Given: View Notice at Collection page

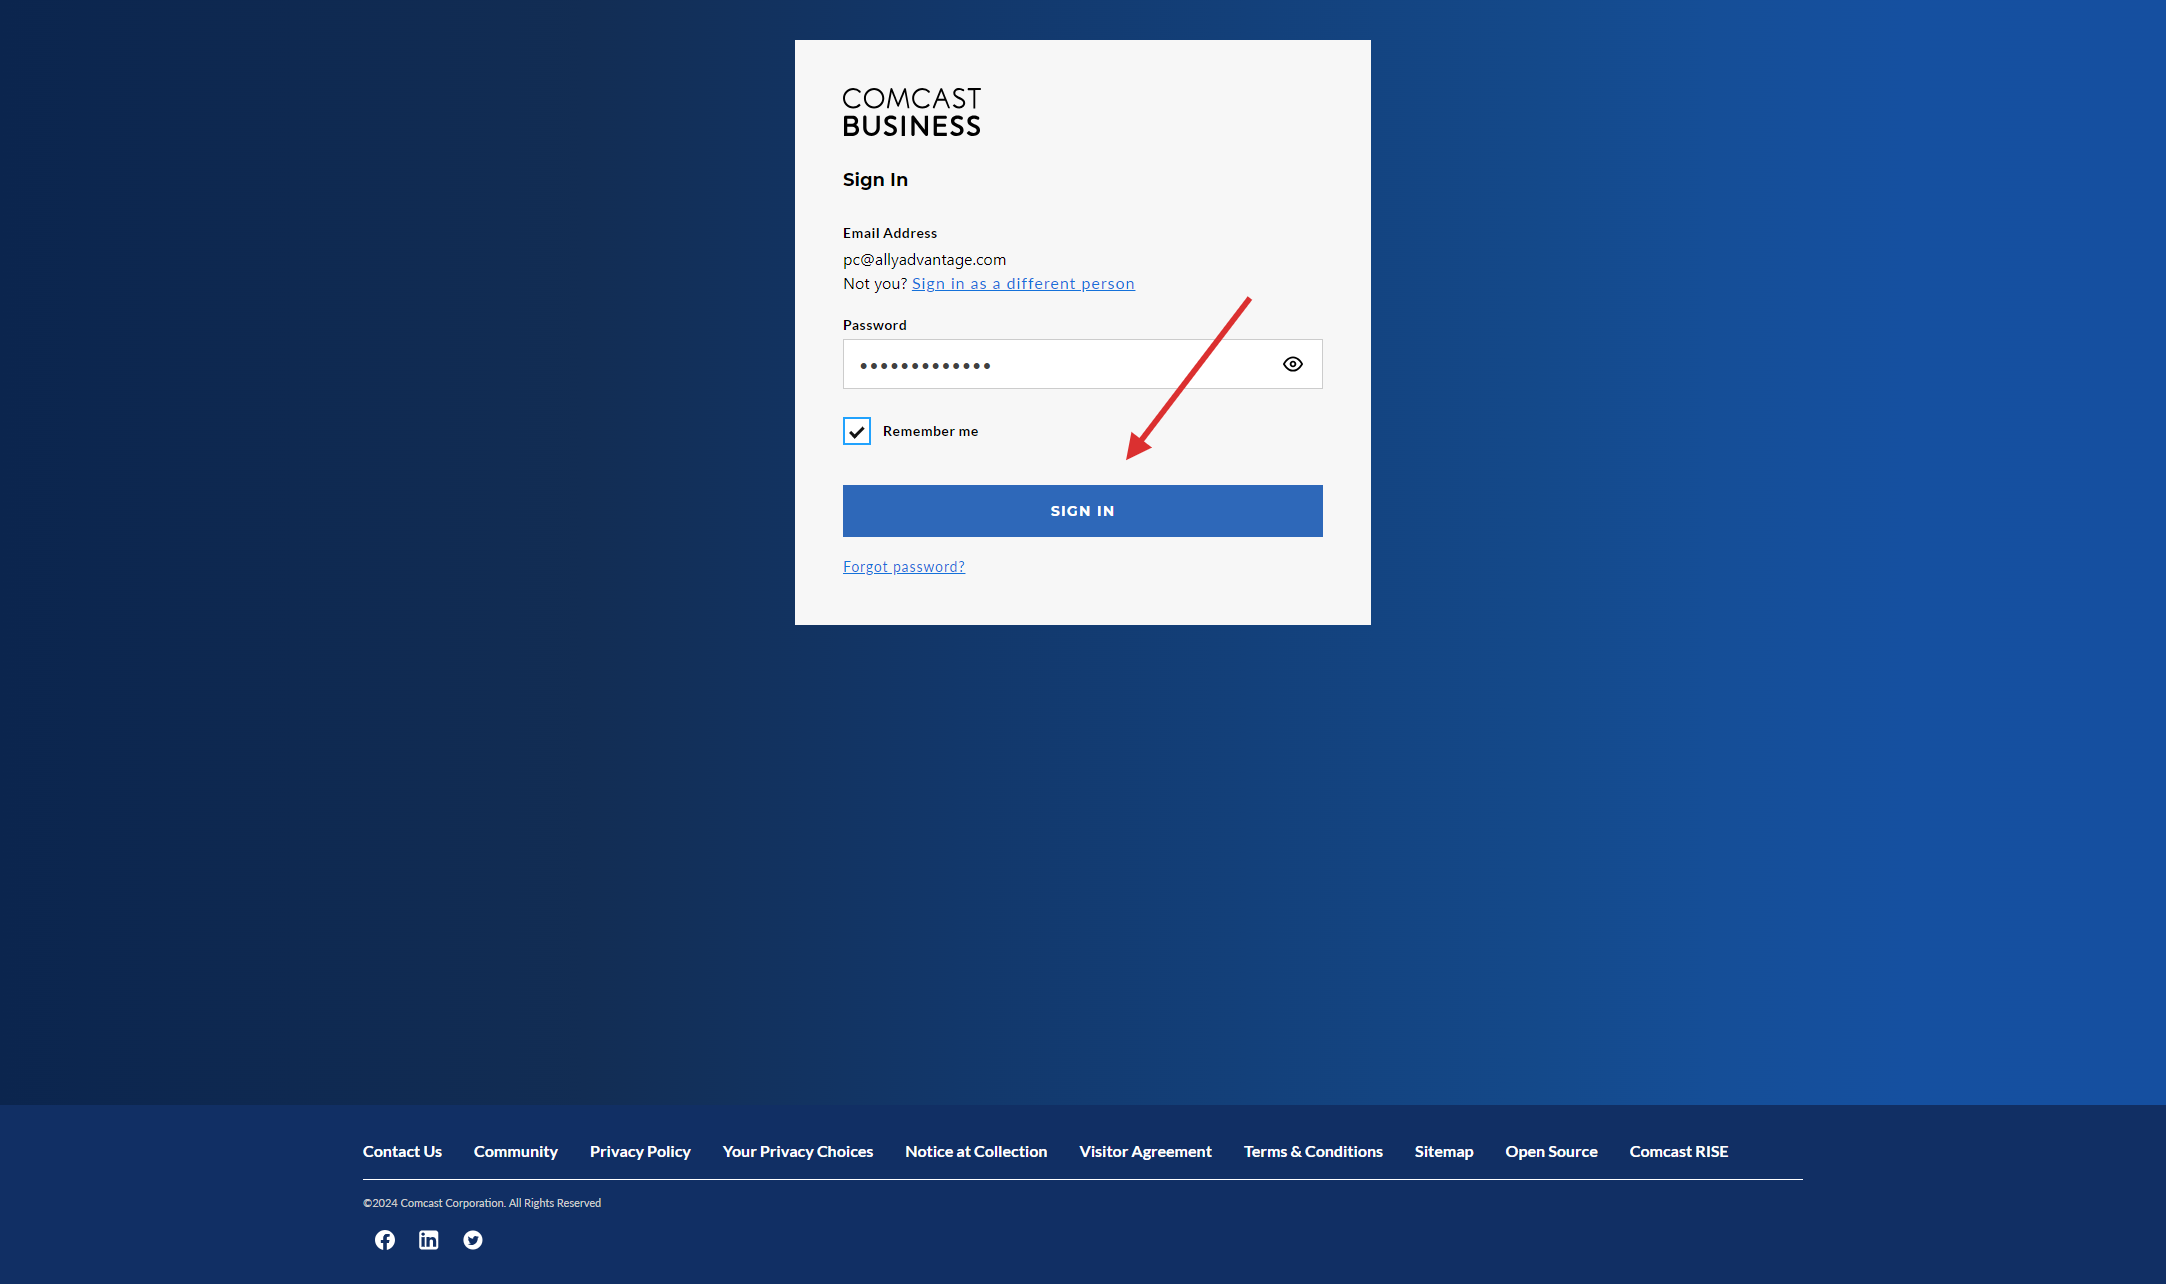Looking at the screenshot, I should coord(976,1152).
